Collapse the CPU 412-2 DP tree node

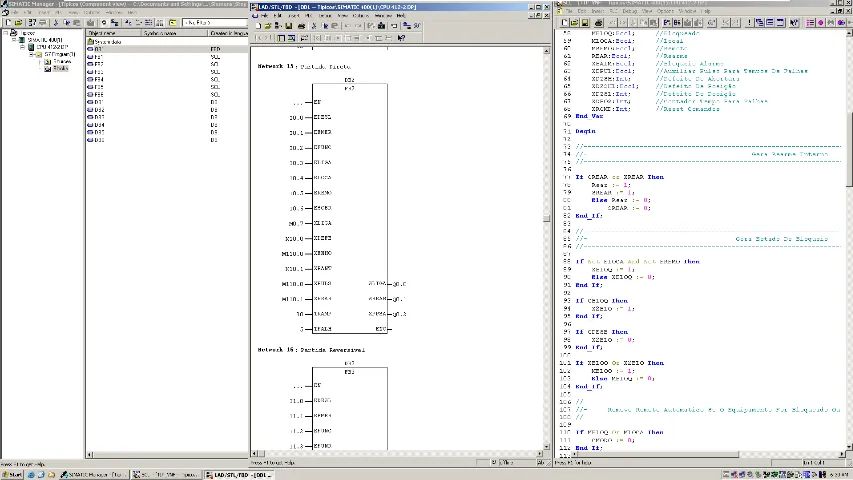22,47
